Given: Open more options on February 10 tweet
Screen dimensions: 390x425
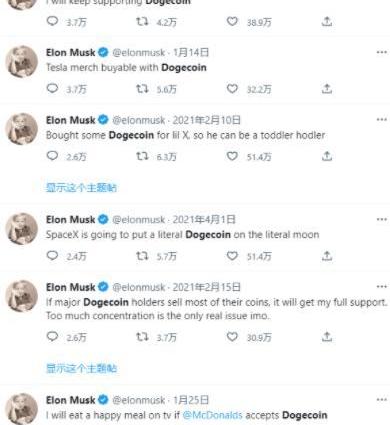Looking at the screenshot, I should point(381,119).
